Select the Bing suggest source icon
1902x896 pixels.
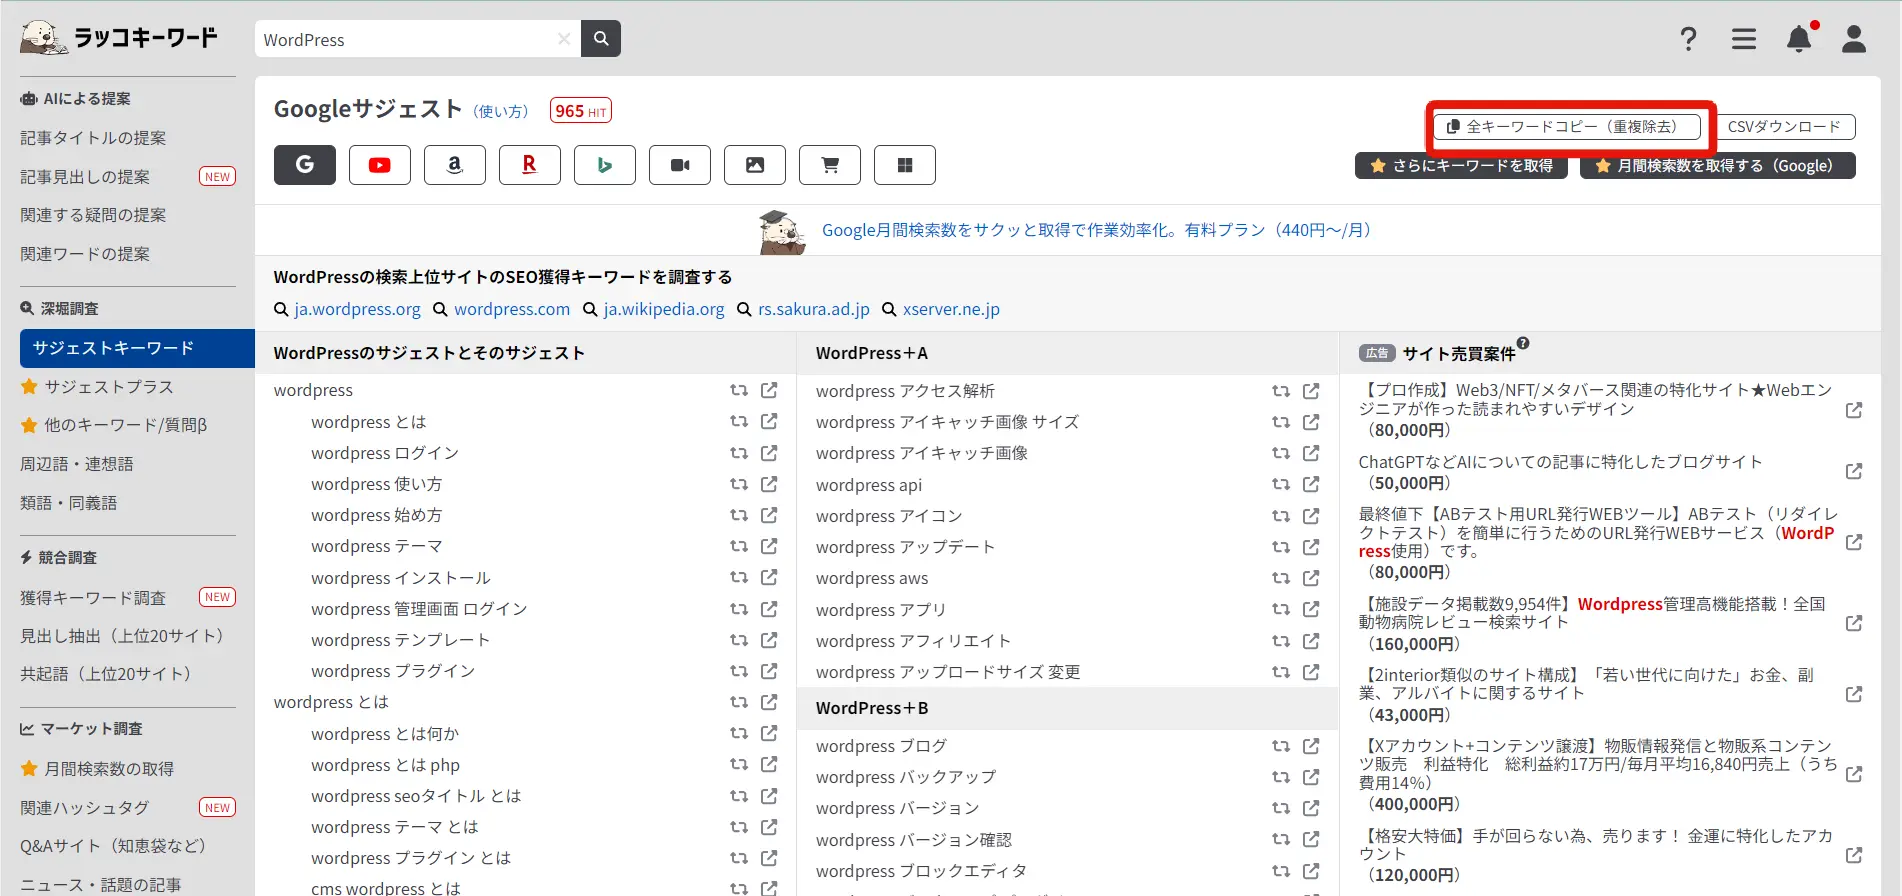pos(605,165)
